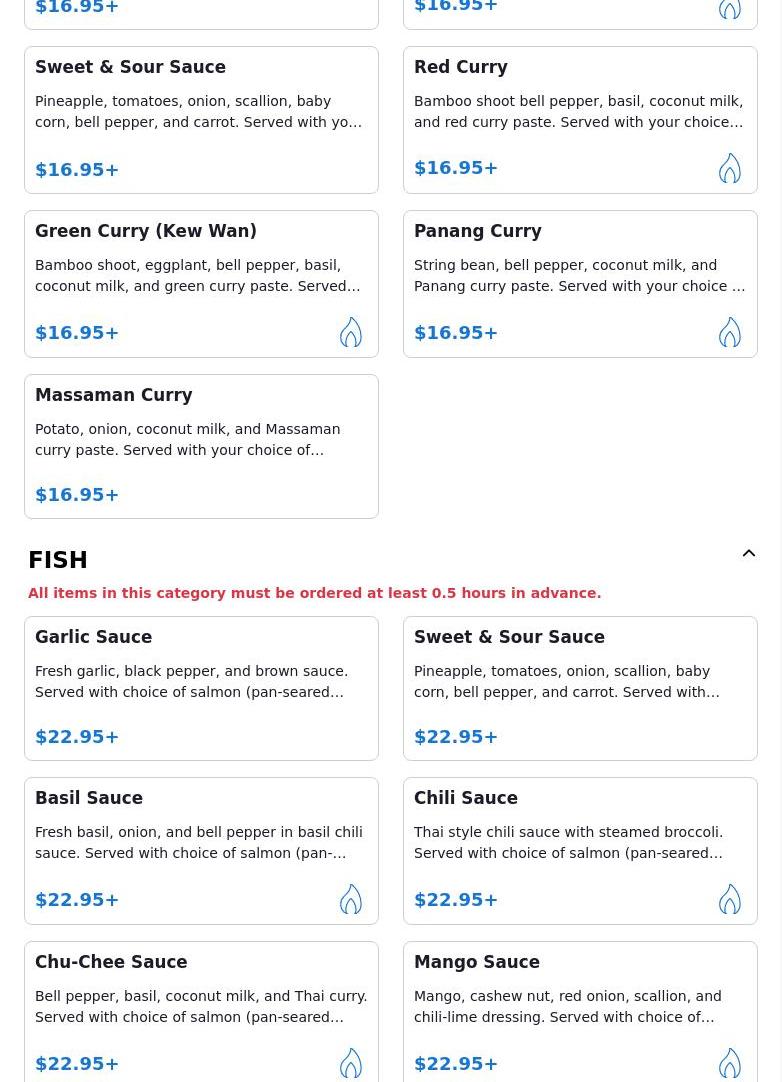Image resolution: width=782 pixels, height=1082 pixels.
Task: Click the Chili Sauce description text
Action: [x=569, y=843]
